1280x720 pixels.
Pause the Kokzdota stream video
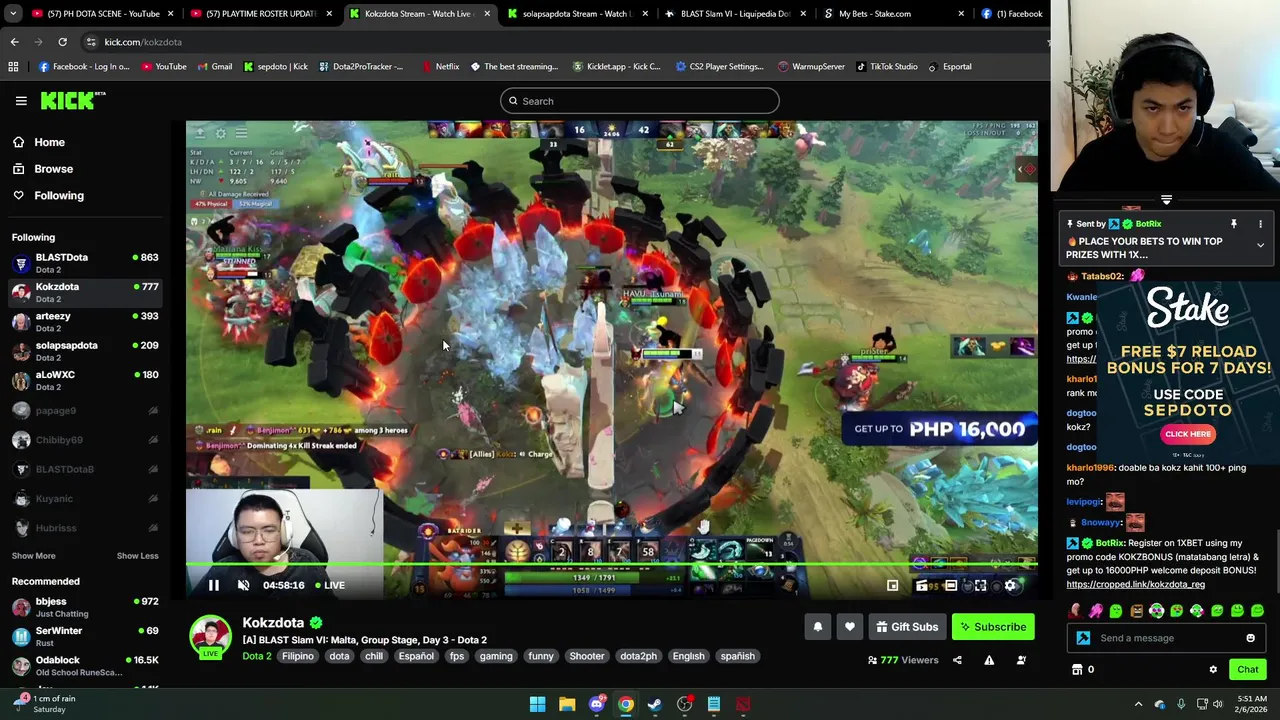pyautogui.click(x=213, y=585)
